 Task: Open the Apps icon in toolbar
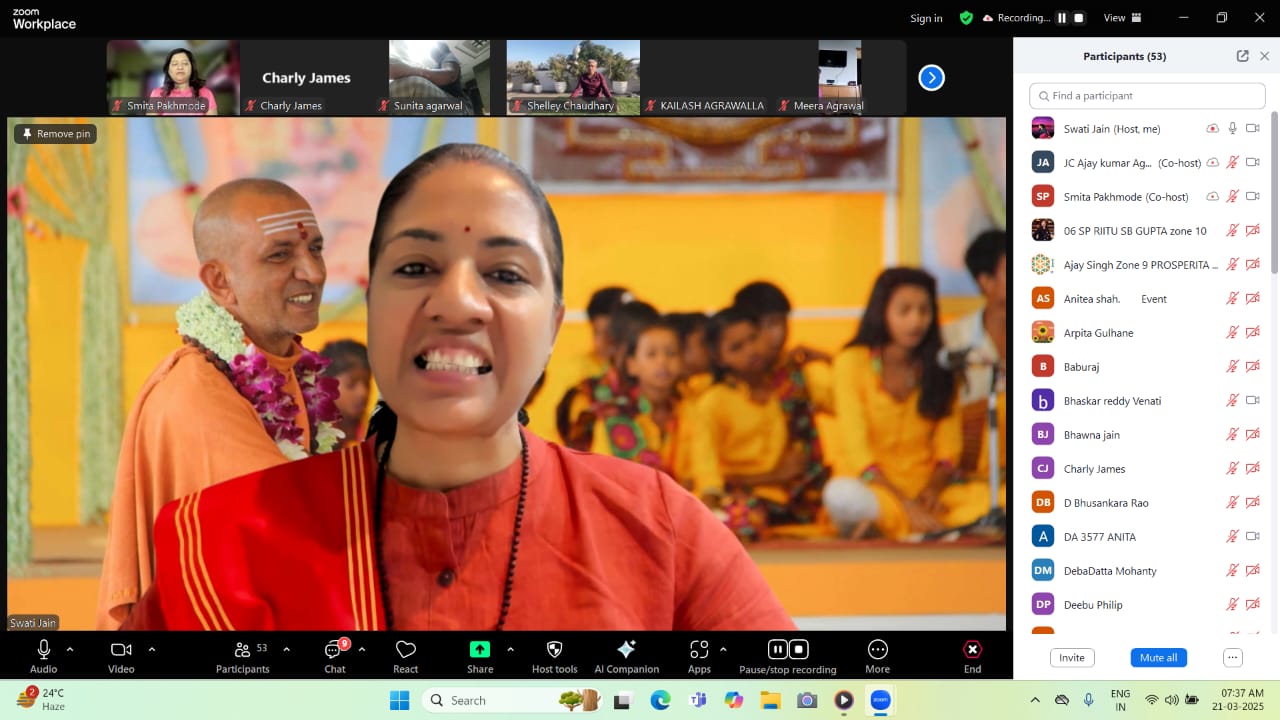(699, 650)
